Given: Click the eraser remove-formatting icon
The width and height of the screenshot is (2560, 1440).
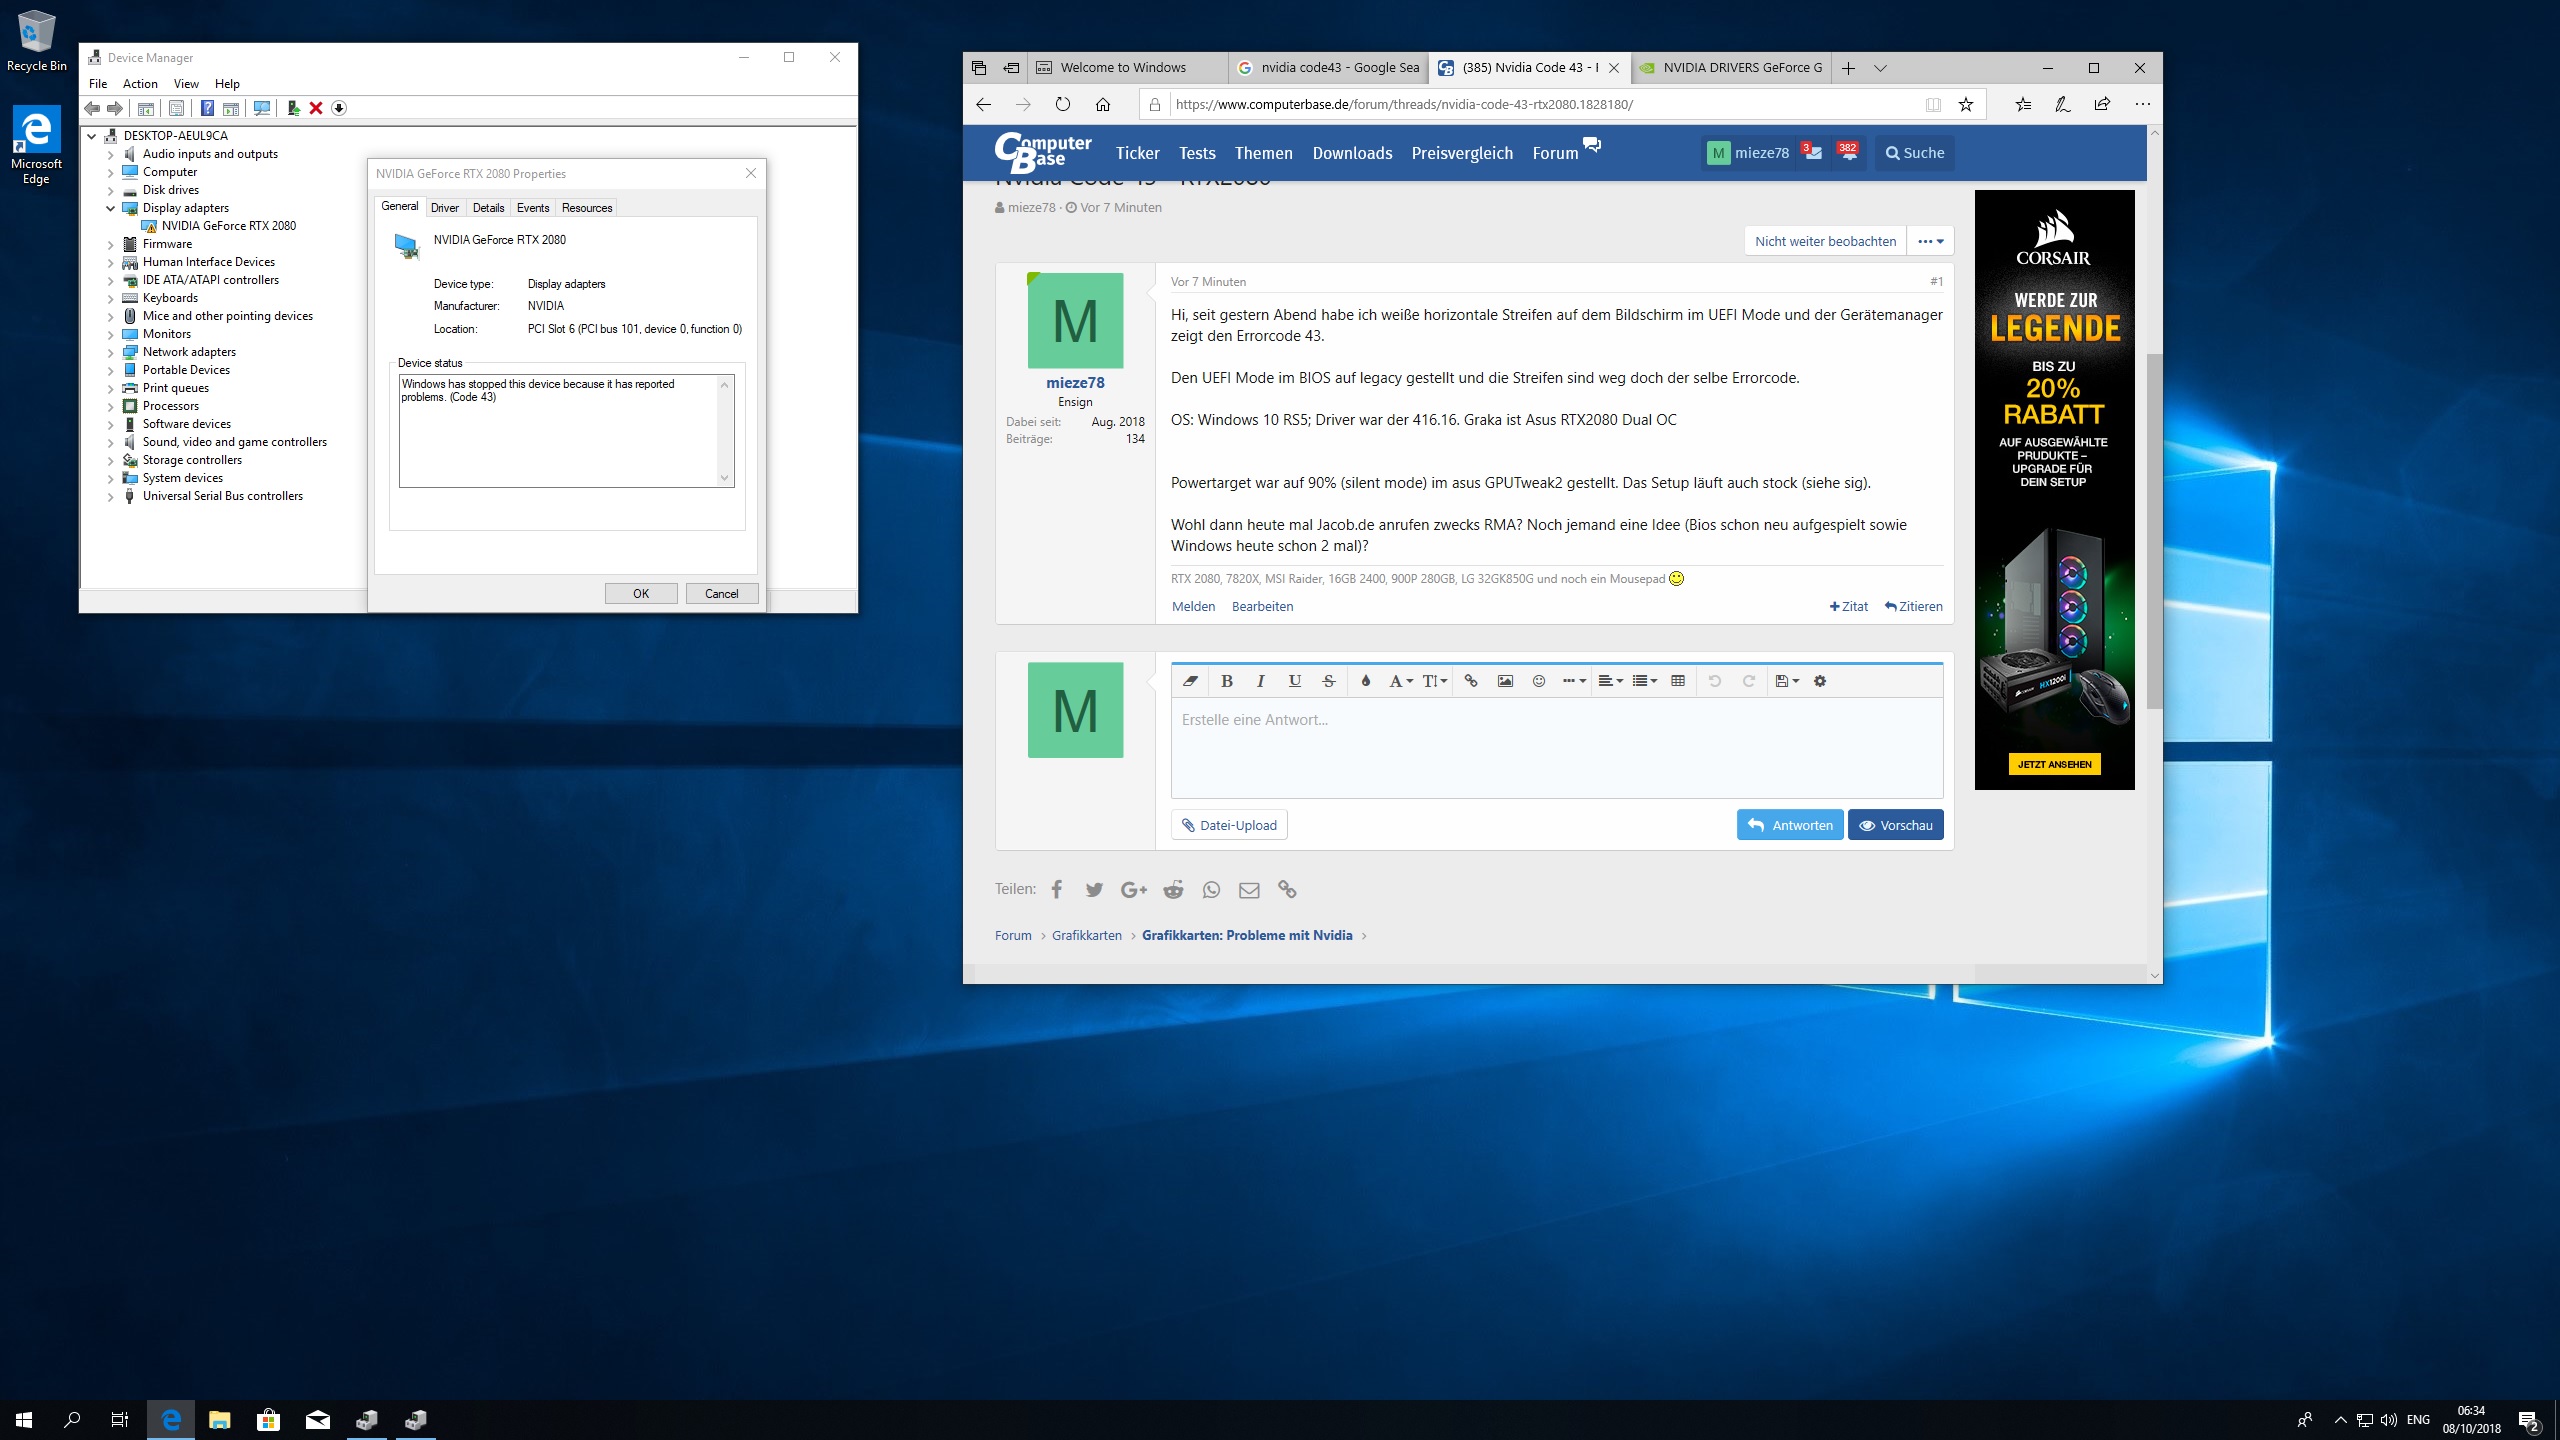Looking at the screenshot, I should (1190, 681).
